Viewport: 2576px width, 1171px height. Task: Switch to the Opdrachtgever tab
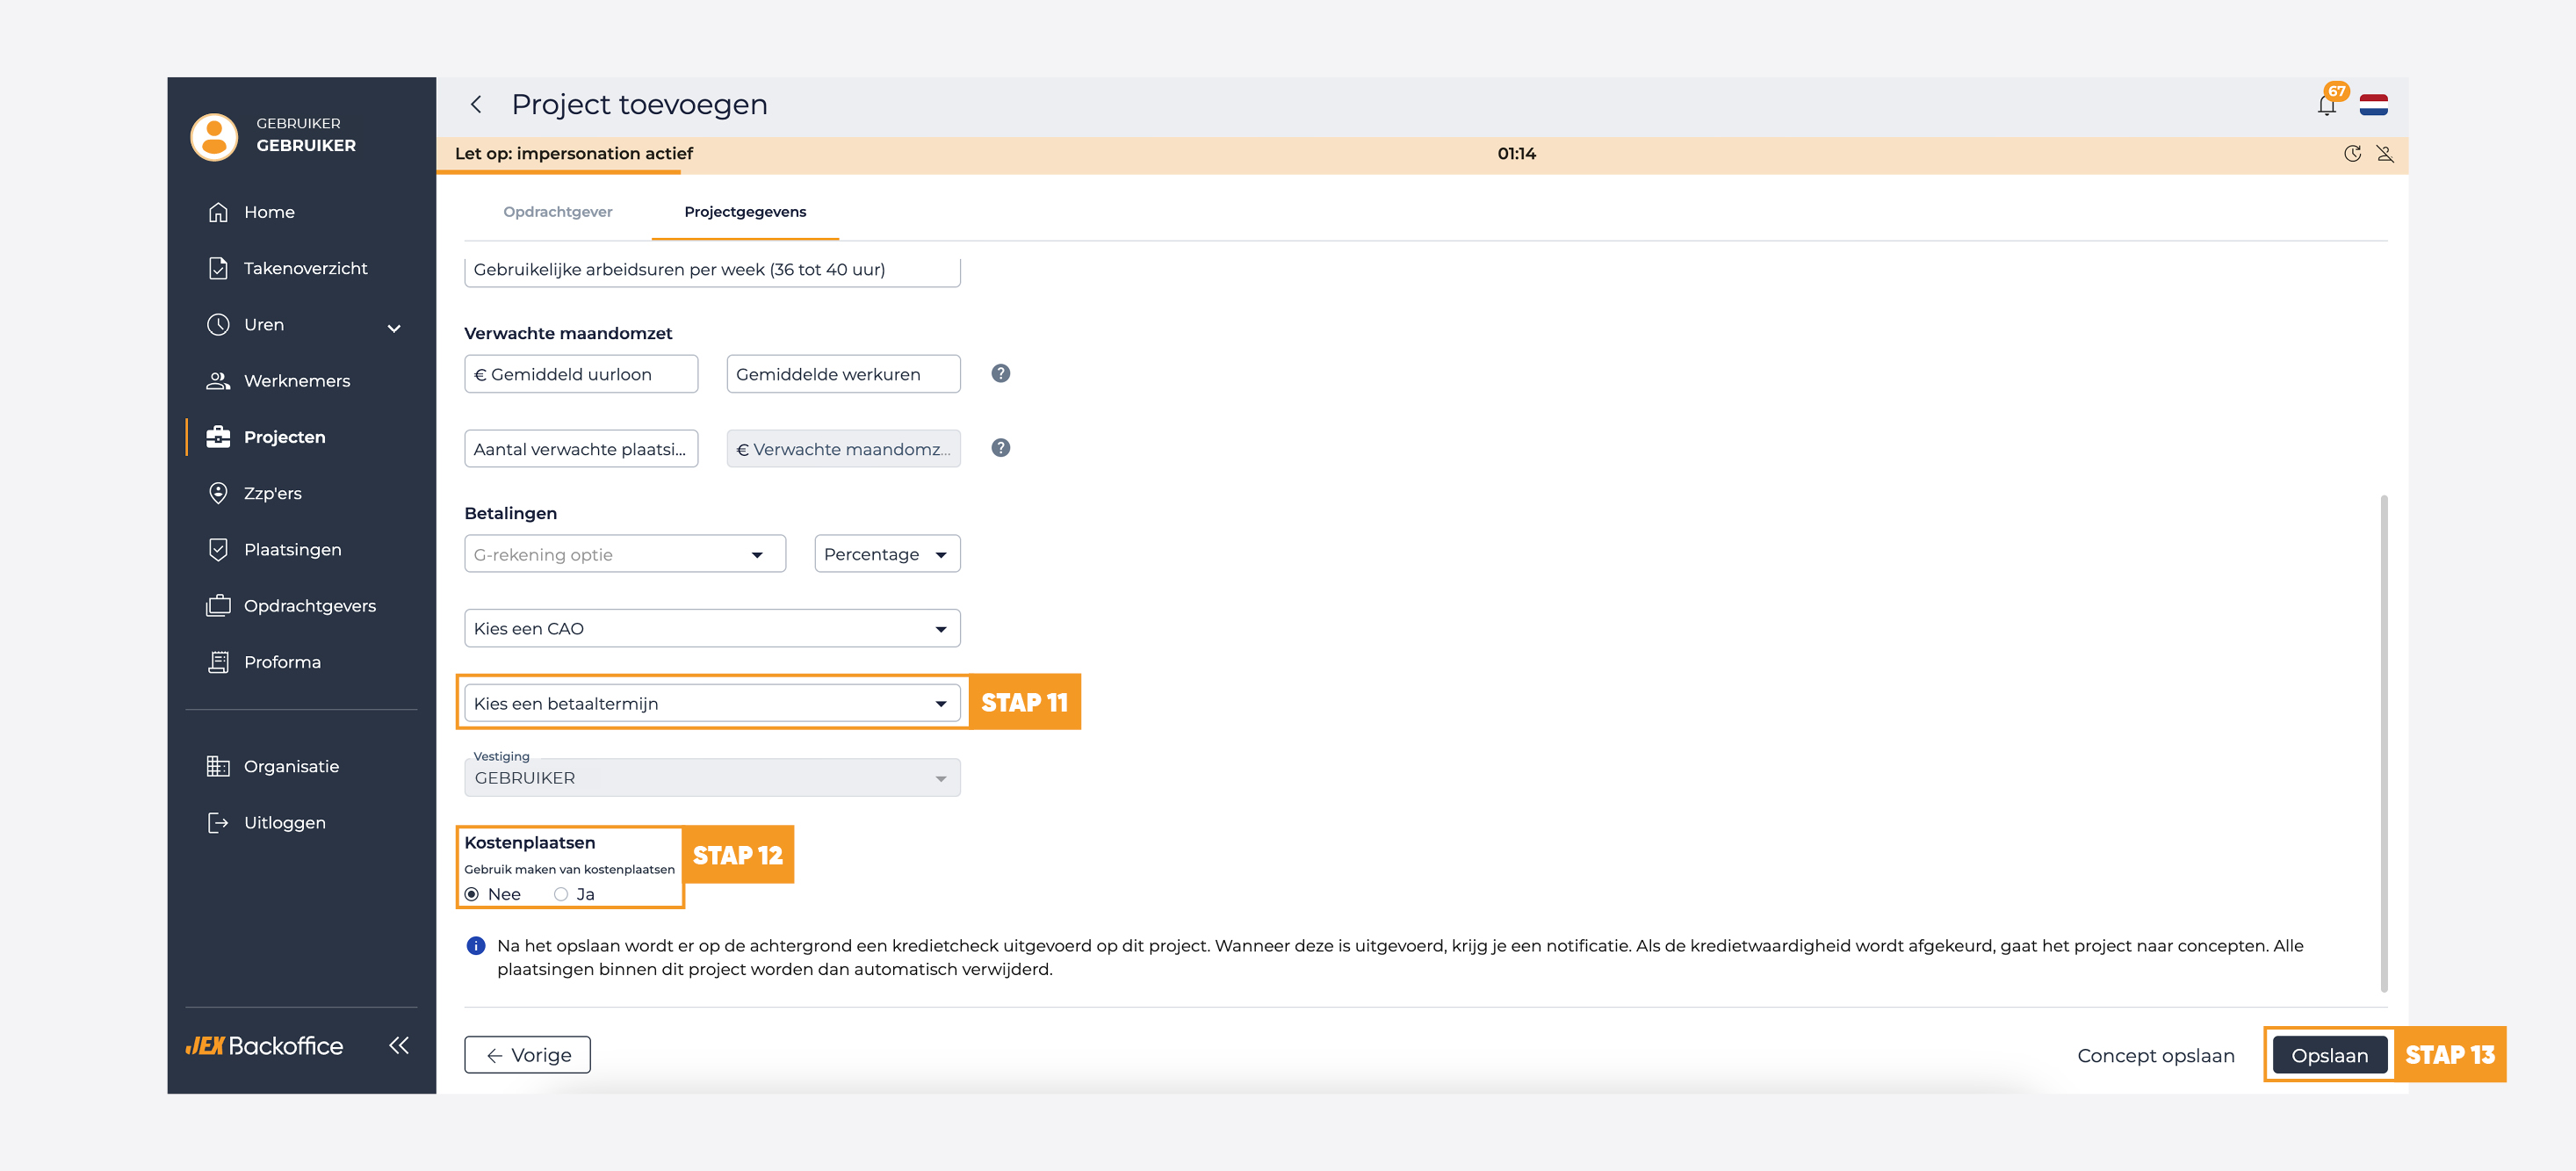(558, 212)
